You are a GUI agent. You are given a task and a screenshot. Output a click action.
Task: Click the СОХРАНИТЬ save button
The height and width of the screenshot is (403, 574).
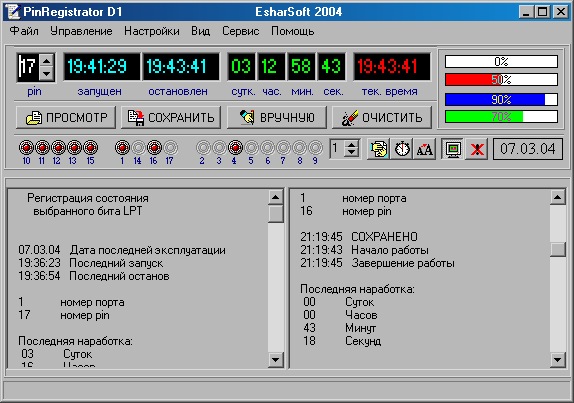coord(171,117)
